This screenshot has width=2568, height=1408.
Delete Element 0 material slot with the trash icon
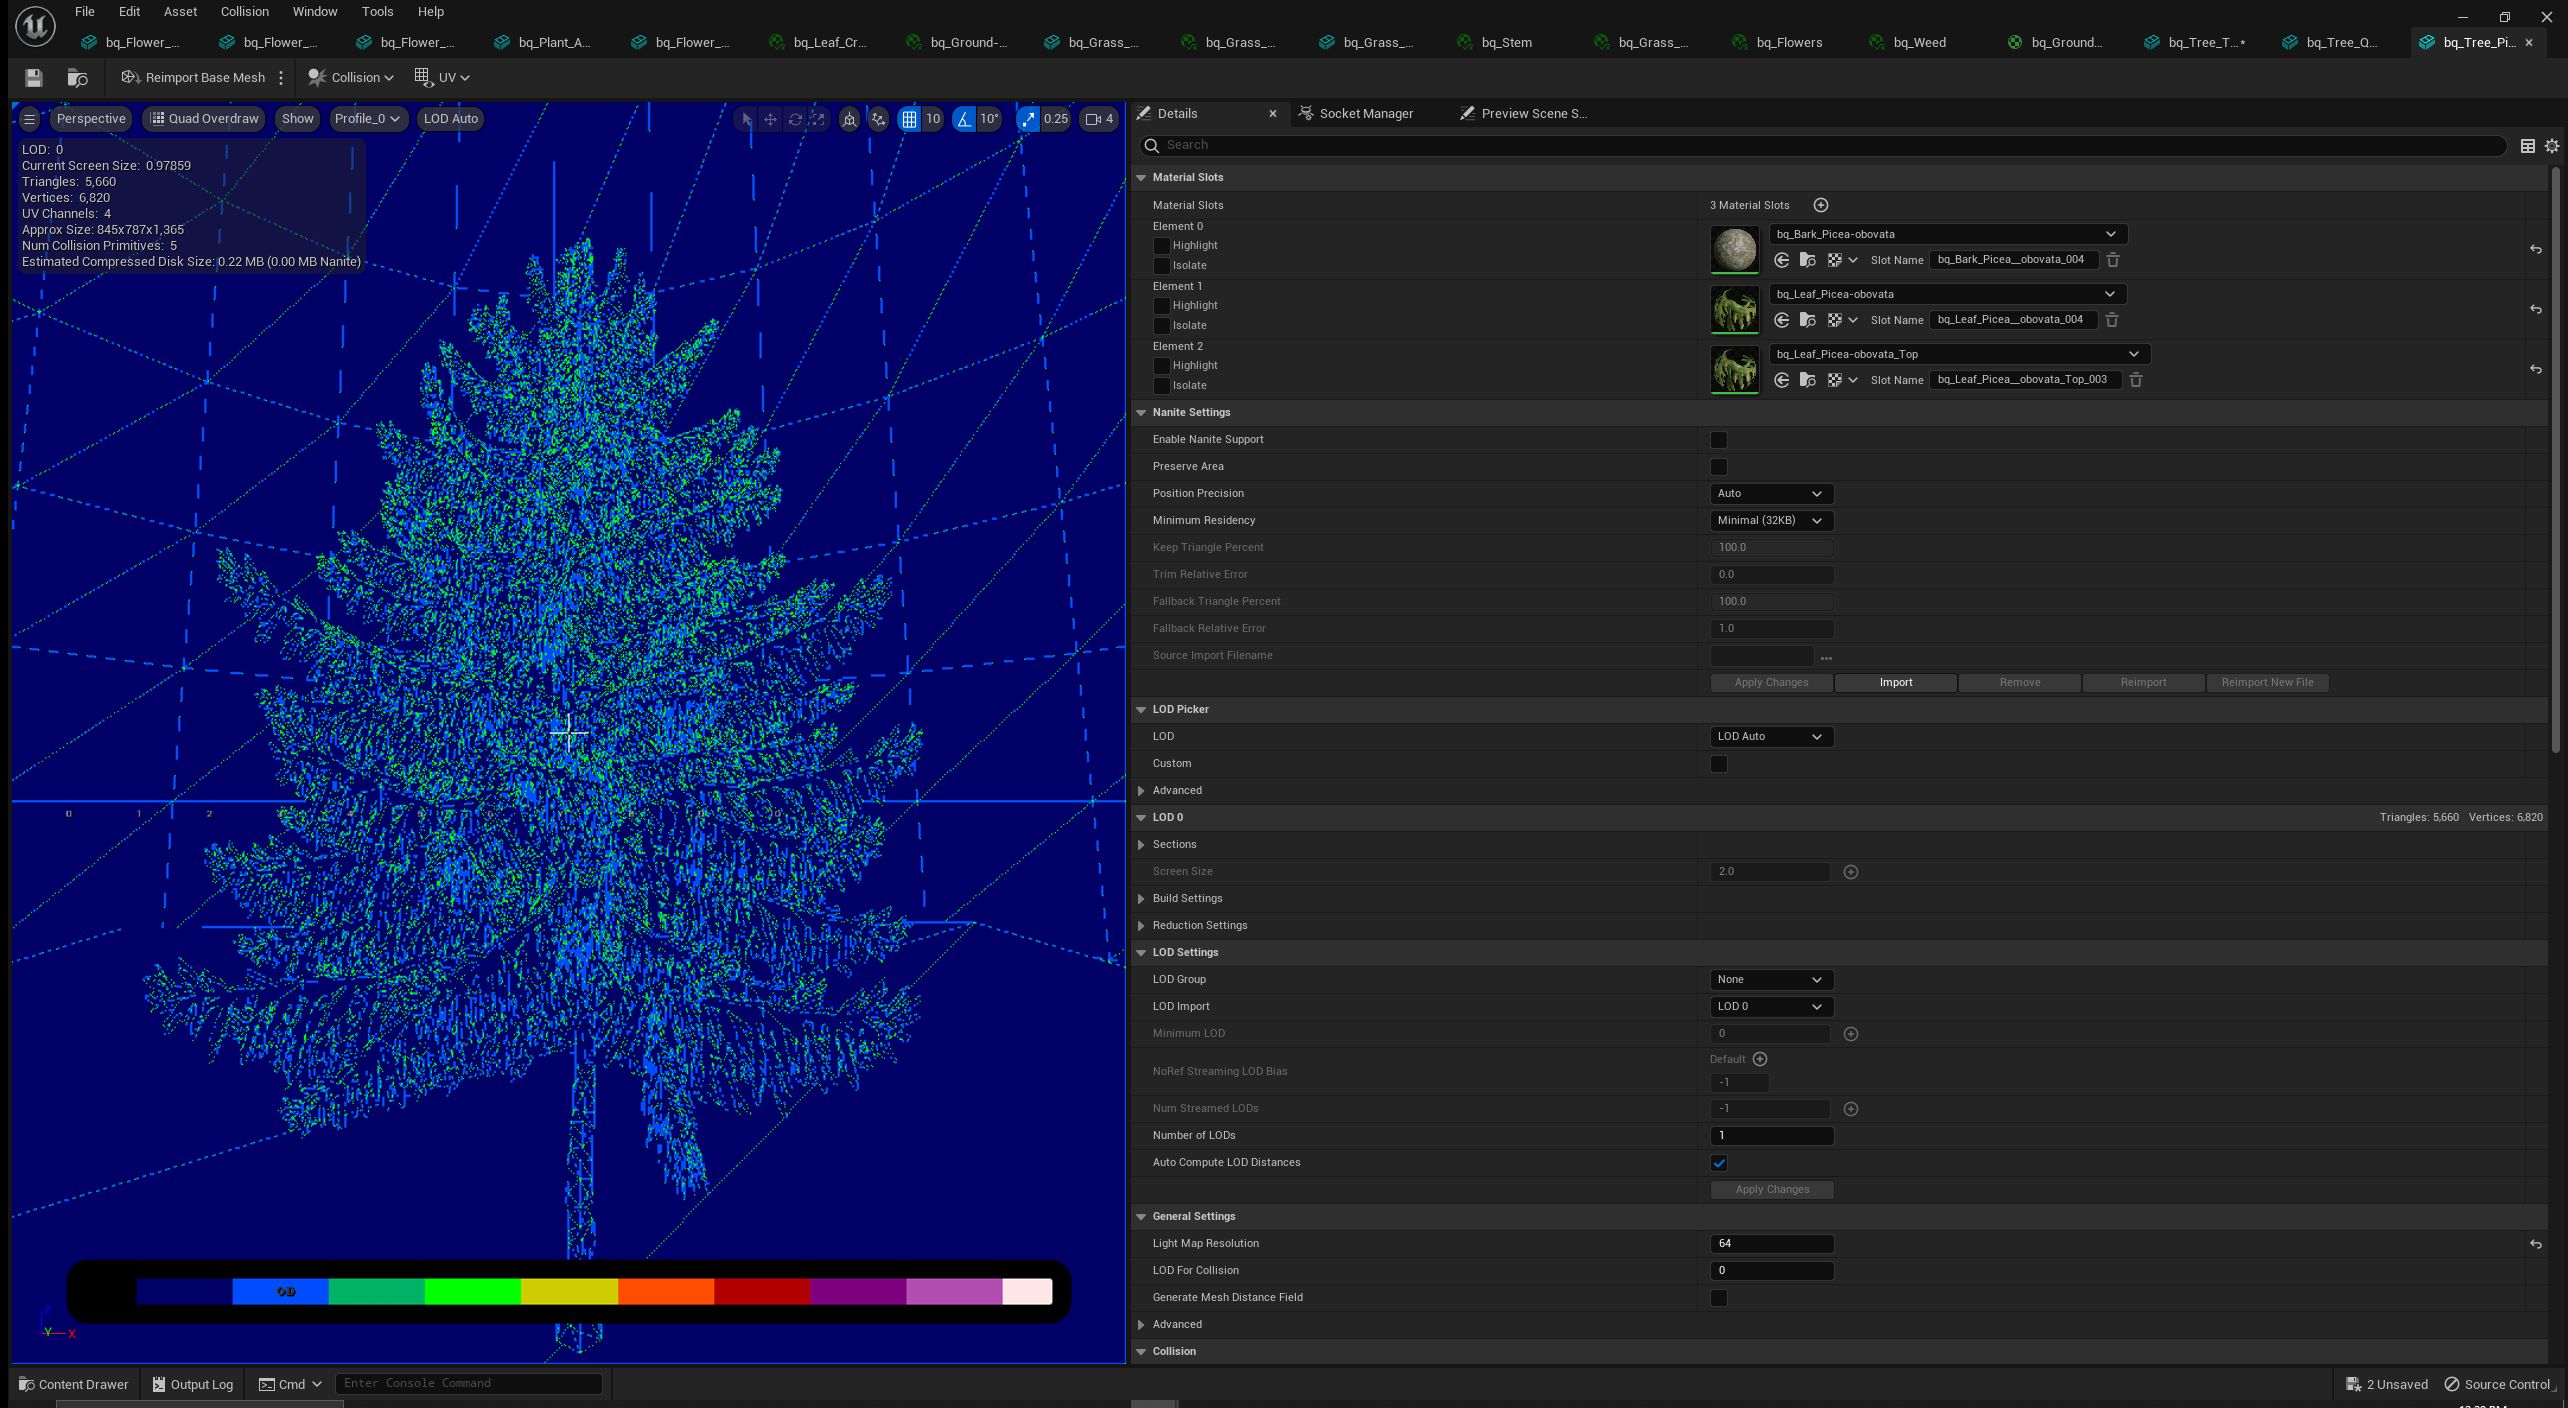2113,260
